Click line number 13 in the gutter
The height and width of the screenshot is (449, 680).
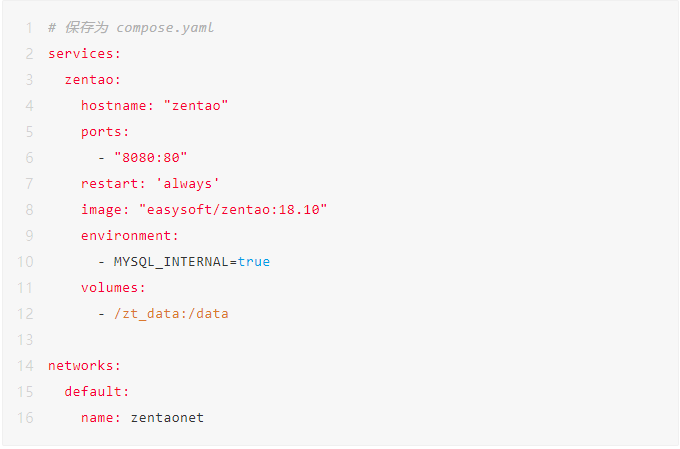point(25,339)
